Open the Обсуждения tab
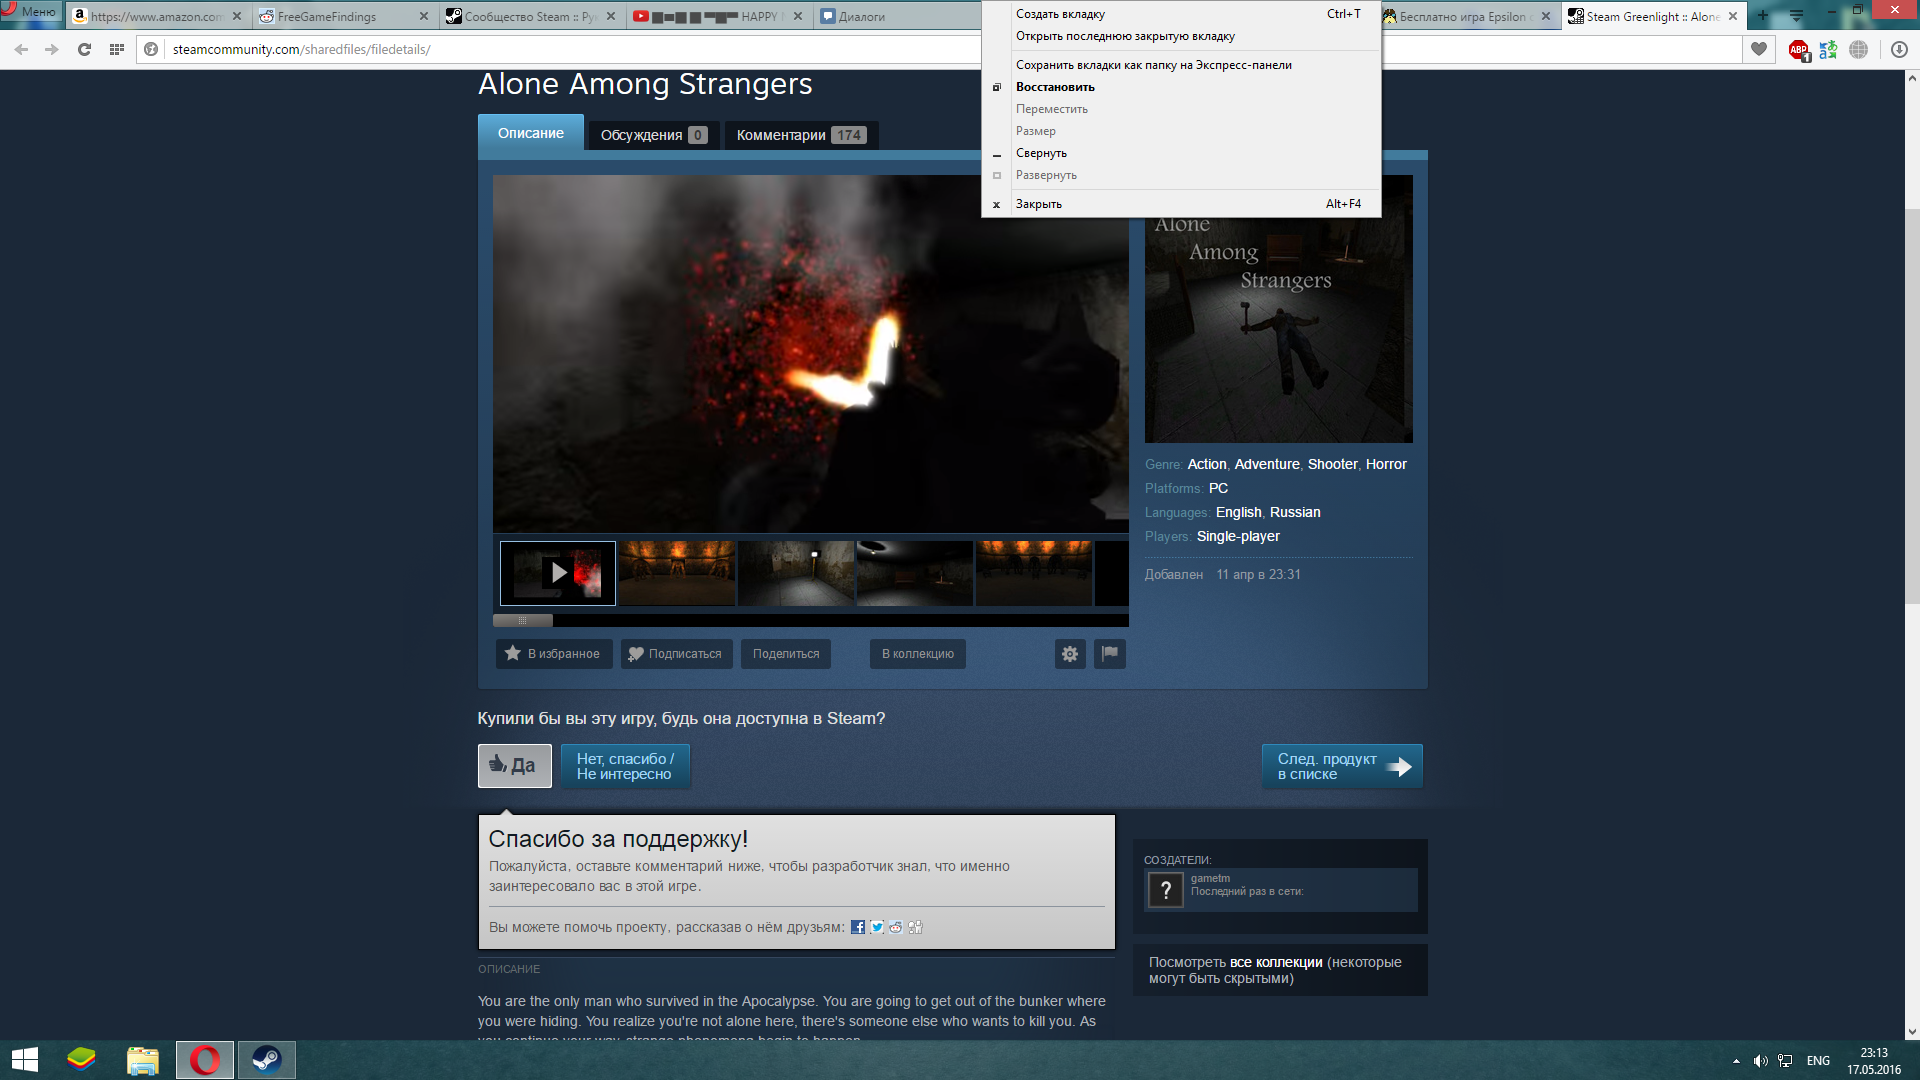1920x1080 pixels. coord(653,135)
